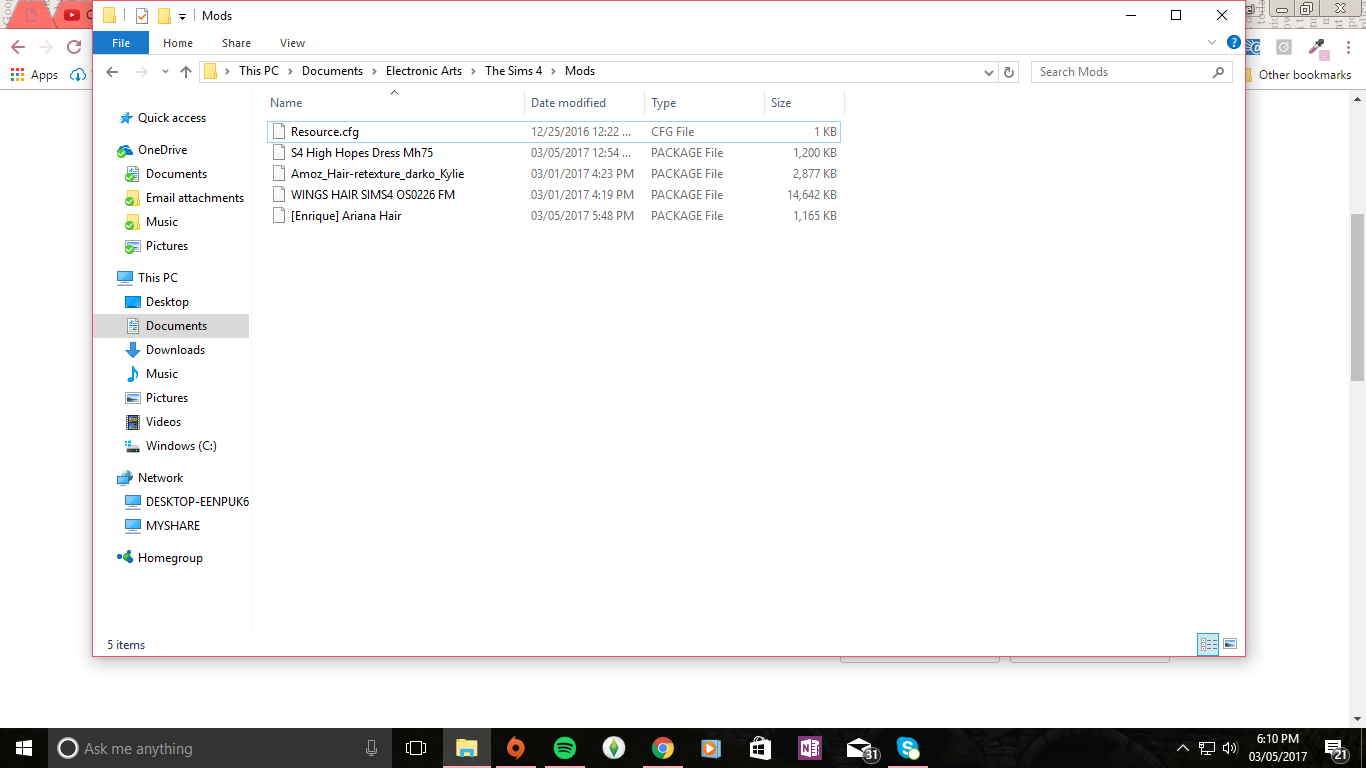Screen dimensions: 1366x768
Task: Open Windows Store taskbar icon
Action: 760,748
